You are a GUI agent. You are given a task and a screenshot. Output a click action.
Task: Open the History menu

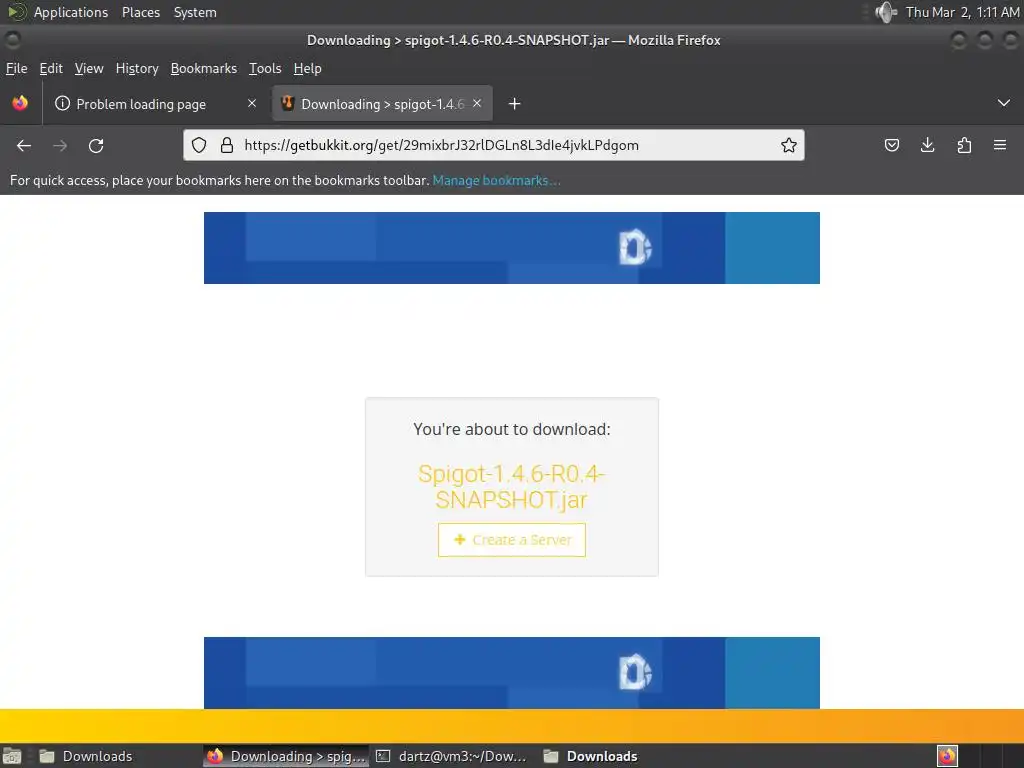pyautogui.click(x=137, y=69)
